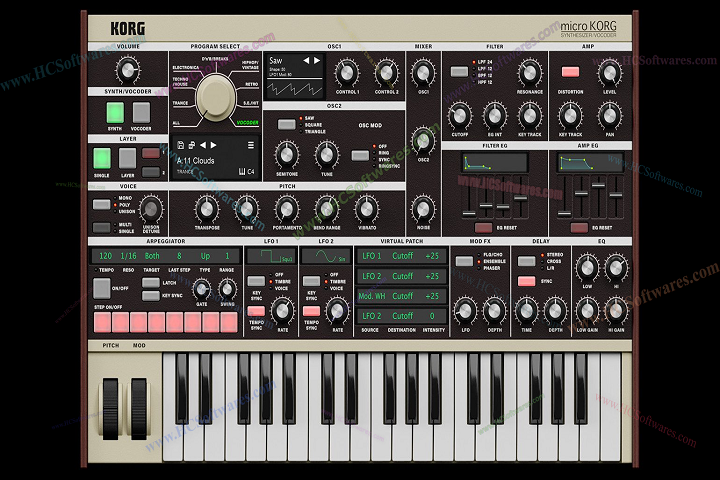Click Mod. WH Cutoff virtual patch row
This screenshot has width=720, height=480.
pyautogui.click(x=401, y=296)
